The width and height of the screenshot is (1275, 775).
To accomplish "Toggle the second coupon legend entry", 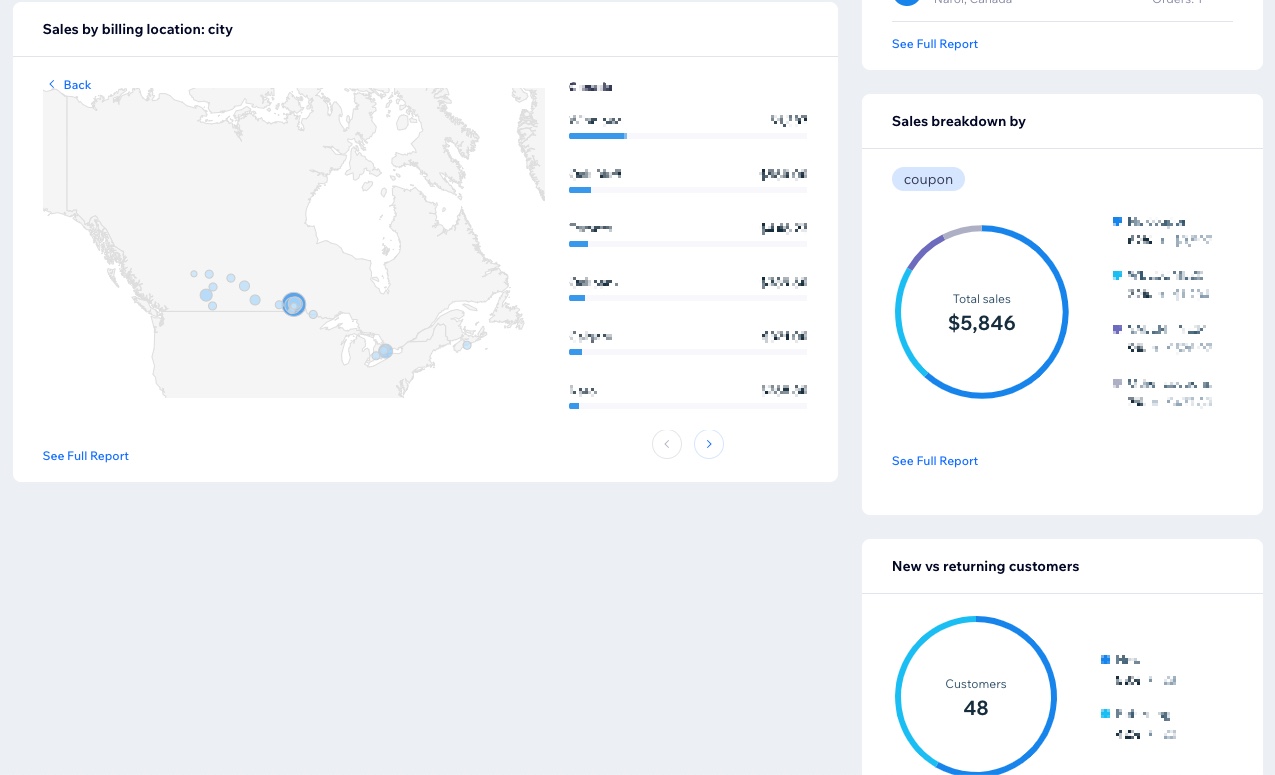I will pyautogui.click(x=1117, y=275).
